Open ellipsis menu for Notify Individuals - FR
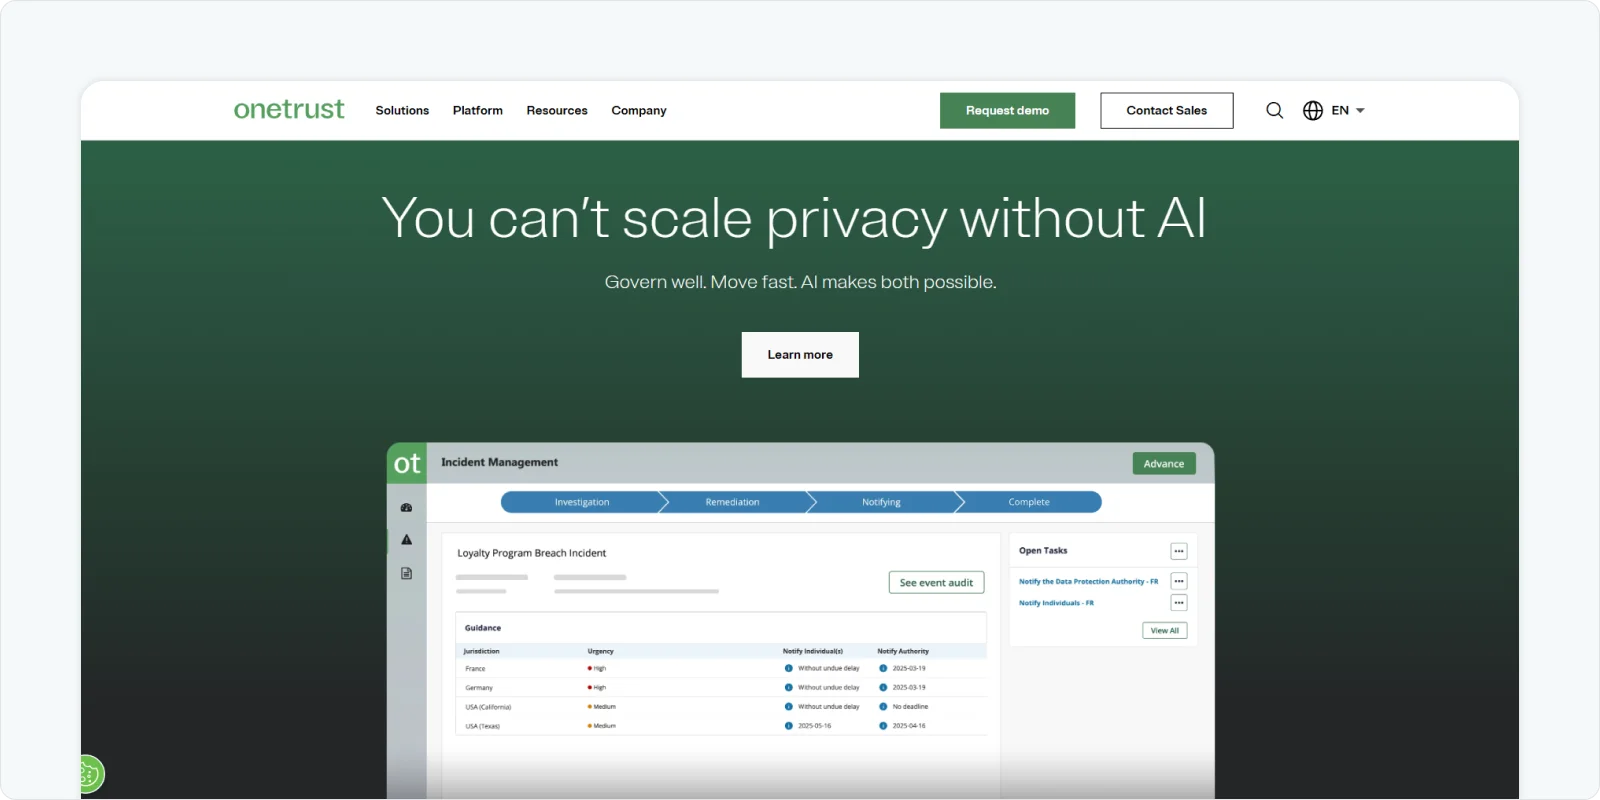The image size is (1600, 800). pyautogui.click(x=1179, y=603)
